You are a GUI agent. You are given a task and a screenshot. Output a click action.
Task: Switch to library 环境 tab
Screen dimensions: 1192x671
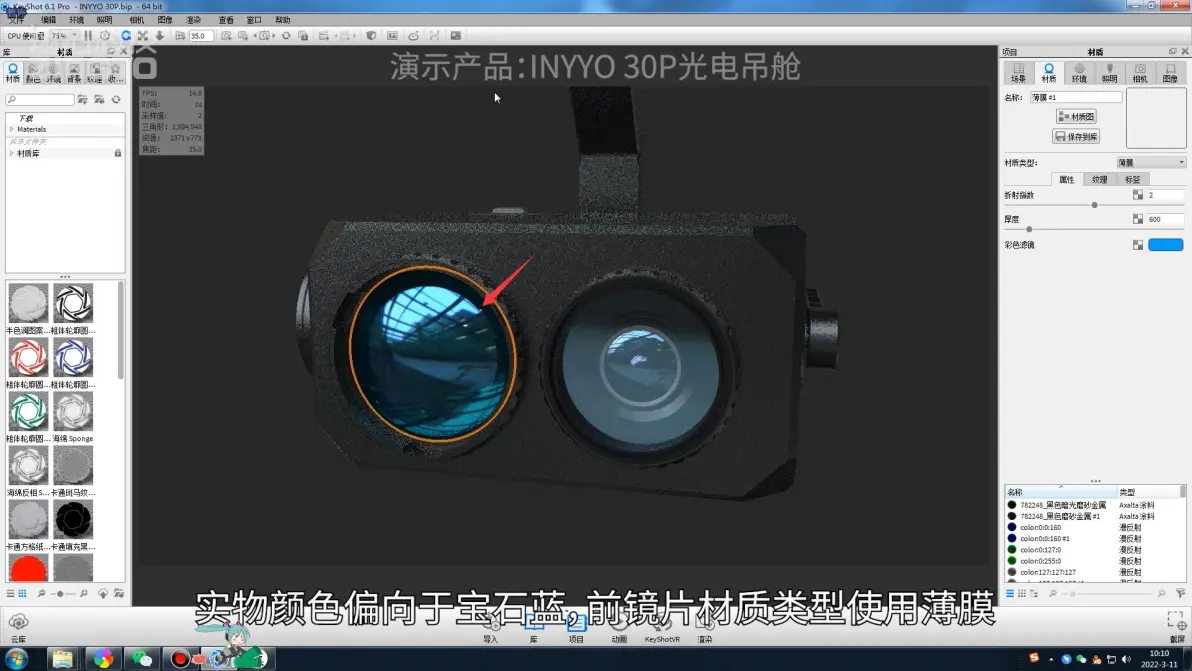tap(53, 73)
